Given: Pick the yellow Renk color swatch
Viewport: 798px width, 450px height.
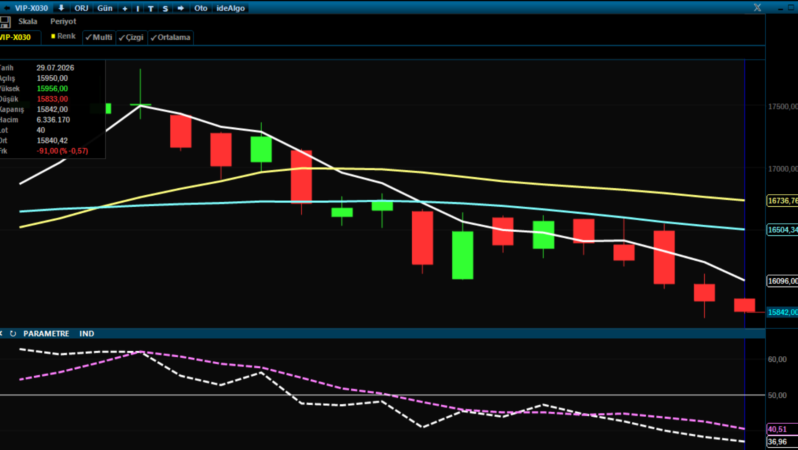Looking at the screenshot, I should 53,36.
